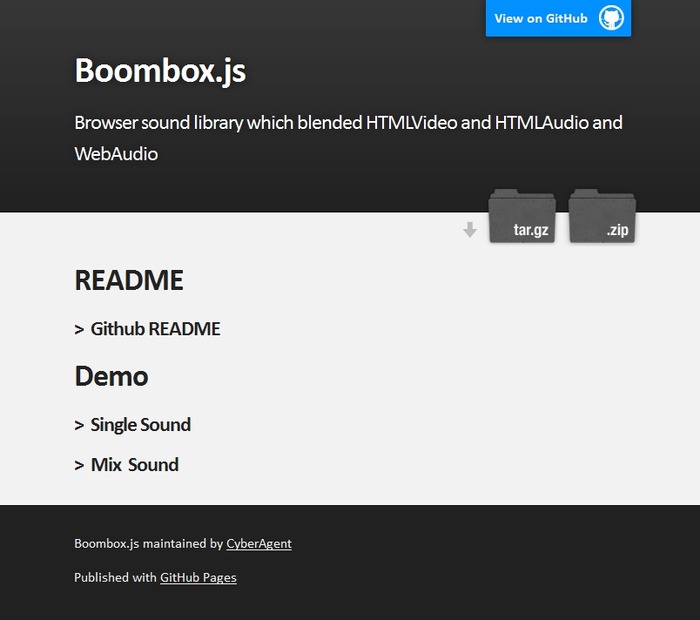The image size is (700, 620).
Task: Select the README section heading
Action: (x=129, y=281)
